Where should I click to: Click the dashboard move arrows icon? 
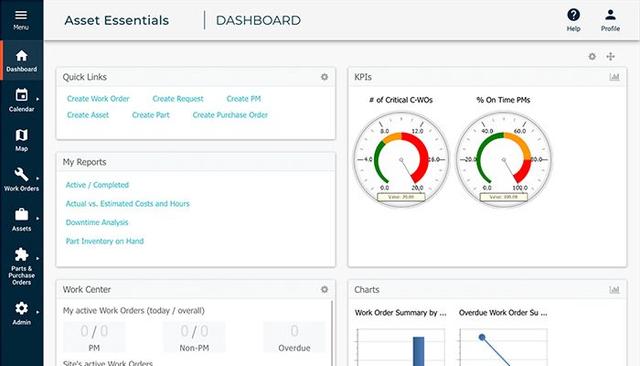611,57
